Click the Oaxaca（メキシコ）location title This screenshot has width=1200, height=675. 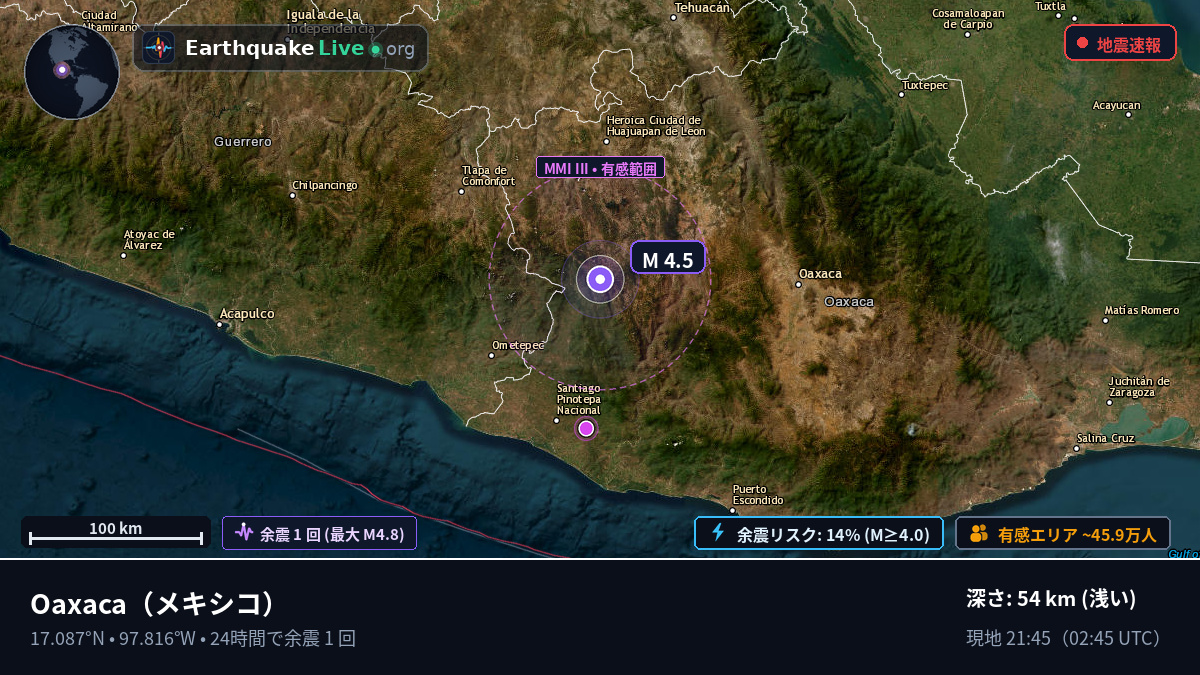(x=152, y=604)
